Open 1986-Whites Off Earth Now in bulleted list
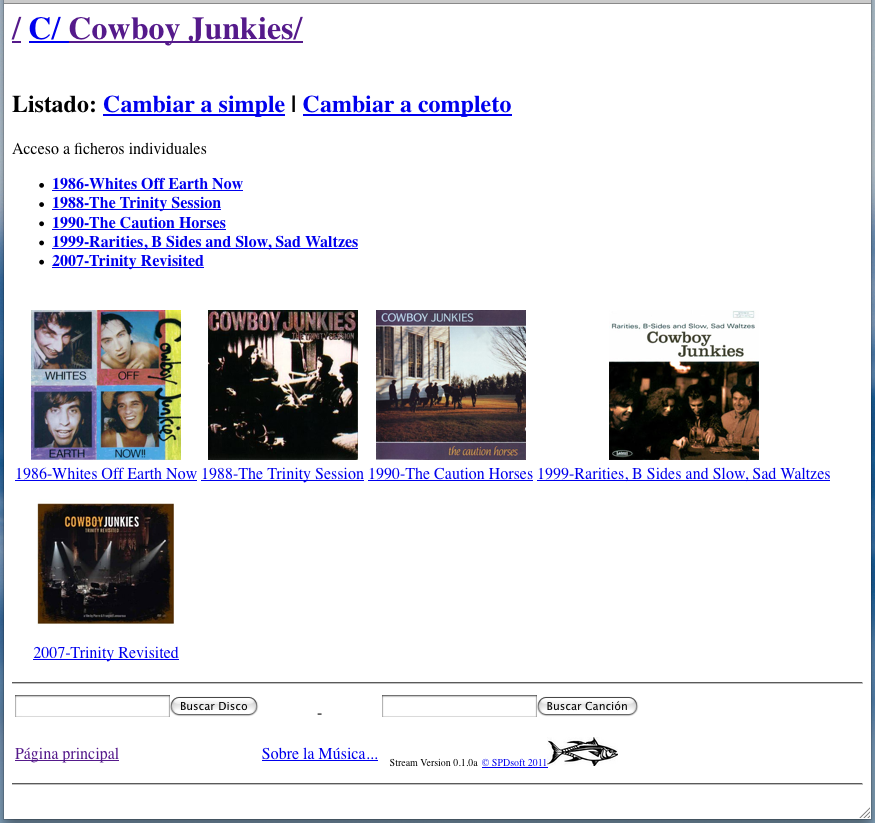The image size is (875, 823). [x=147, y=184]
